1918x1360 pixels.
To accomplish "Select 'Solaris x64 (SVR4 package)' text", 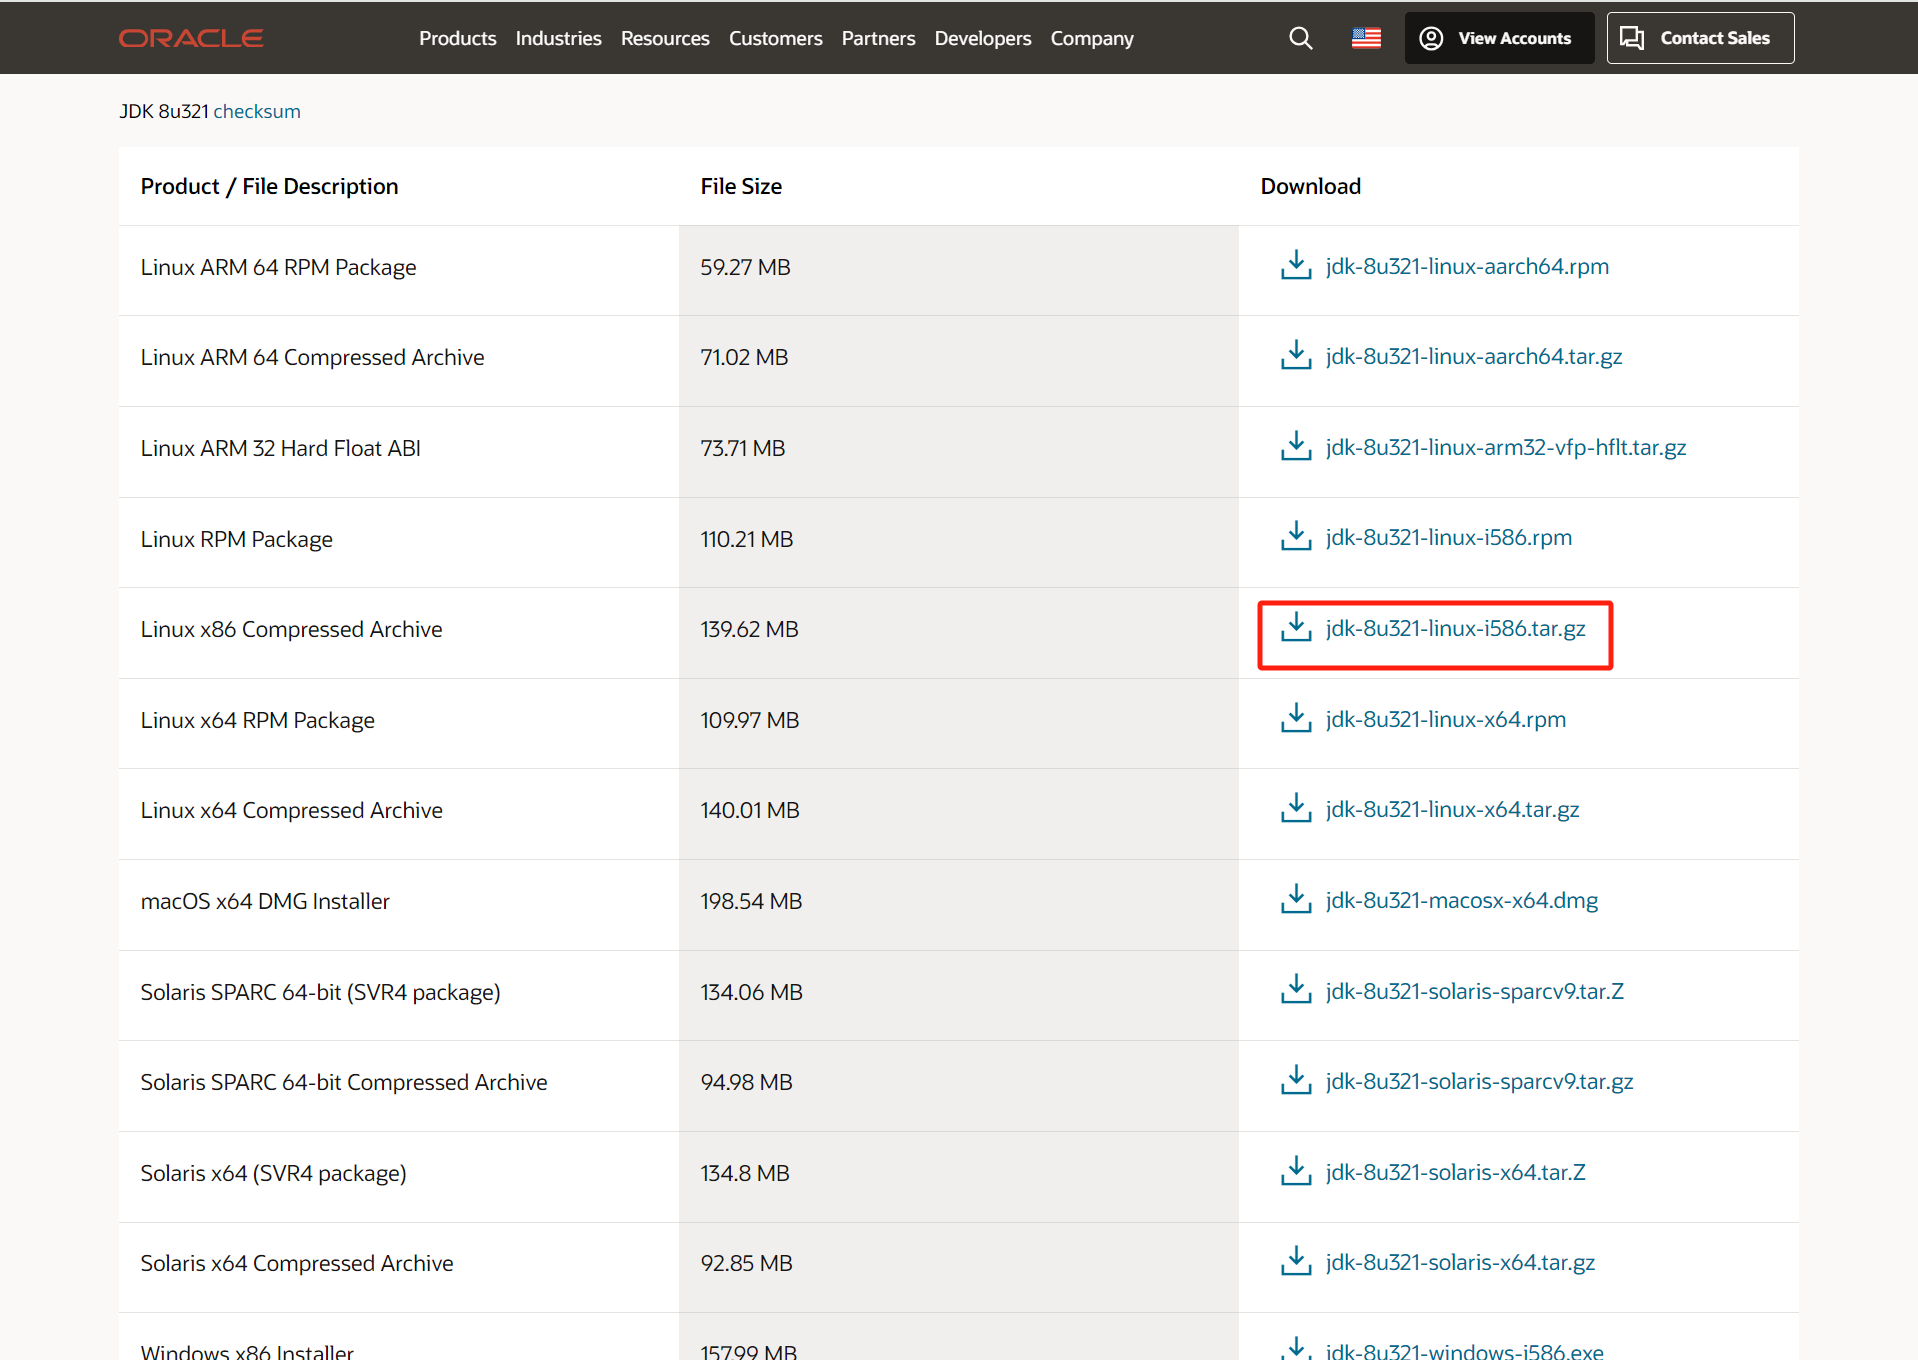I will click(x=273, y=1173).
